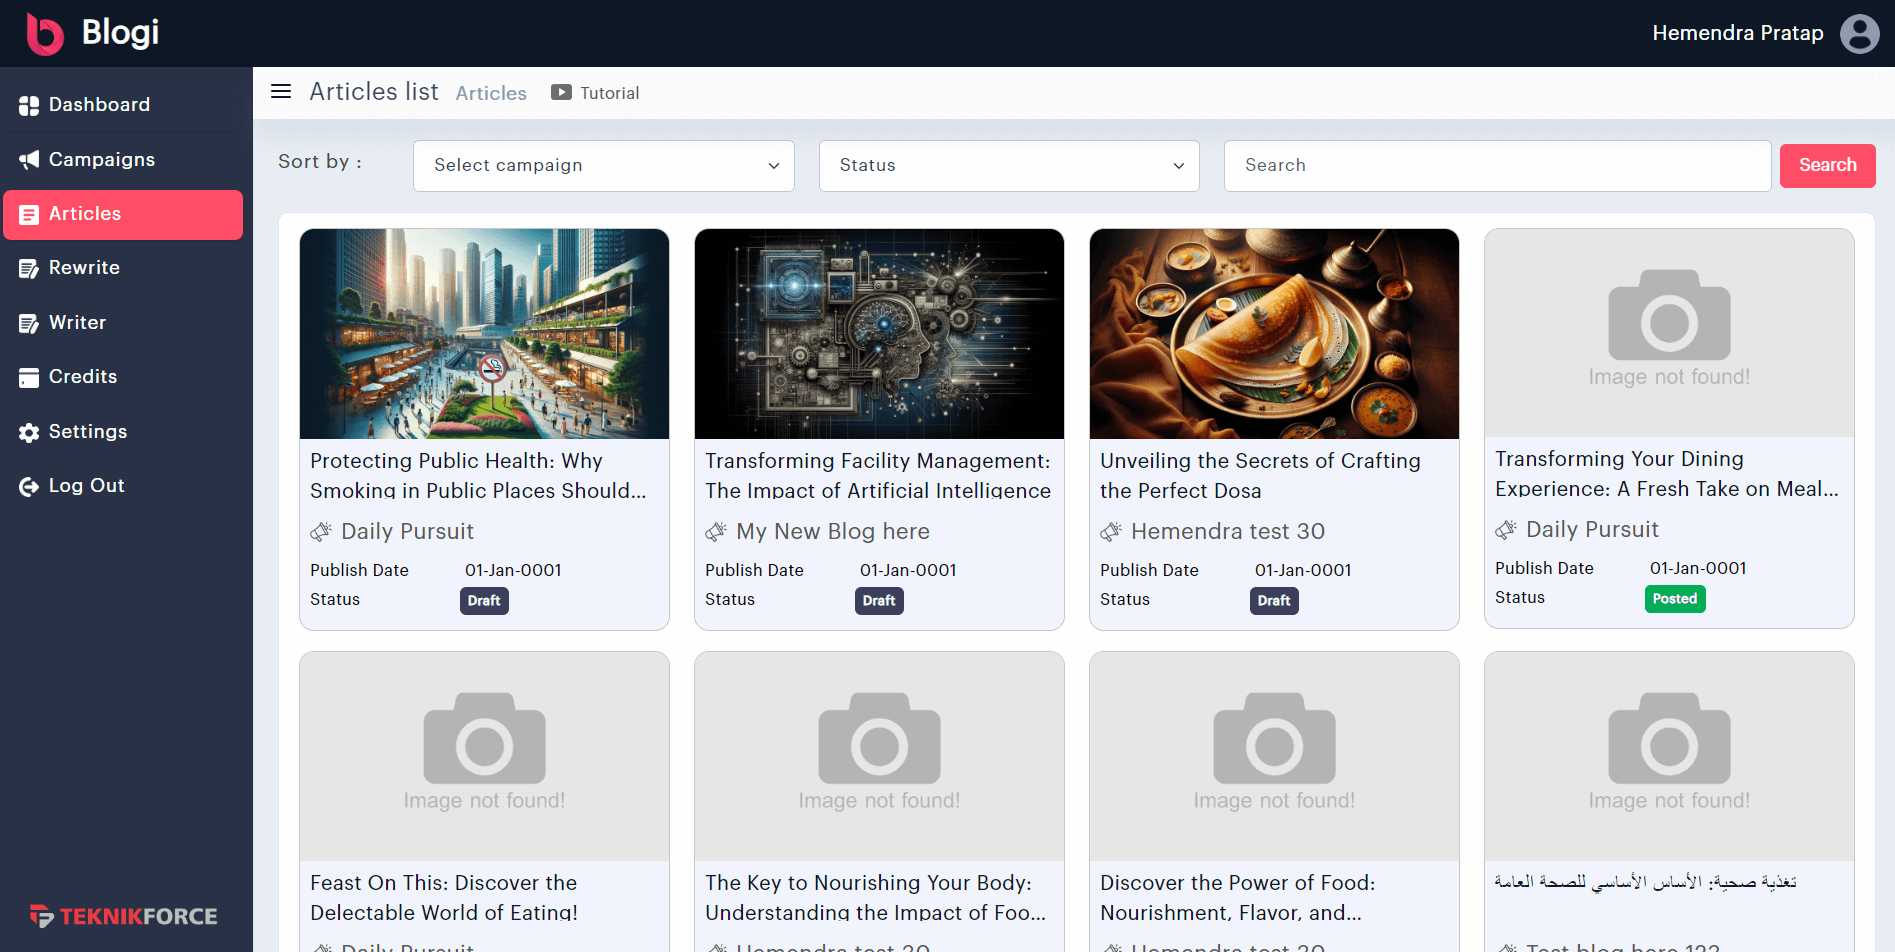Screen dimensions: 1895x952
Task: Focus the Search text field
Action: [x=1497, y=166]
